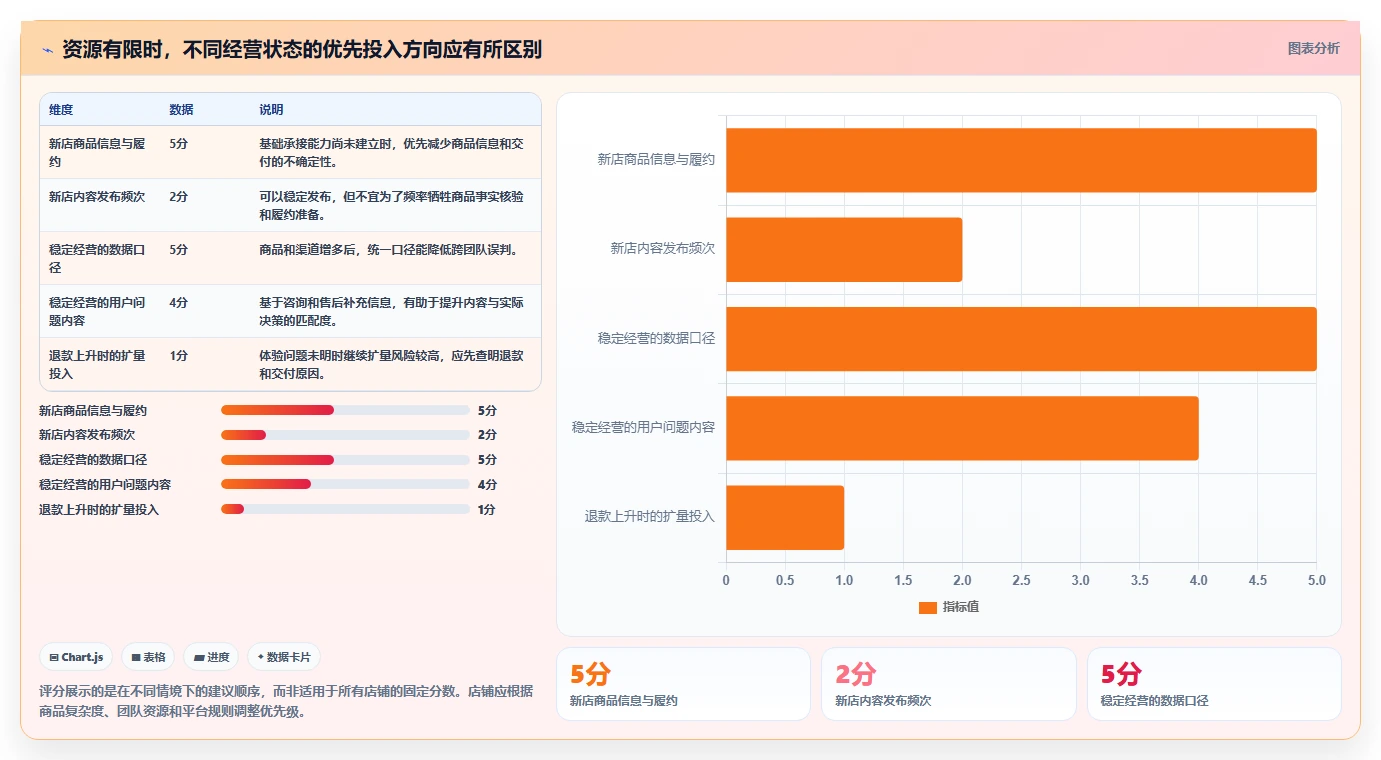1381x760 pixels.
Task: Click the 1分 value in the table
Action: click(179, 356)
